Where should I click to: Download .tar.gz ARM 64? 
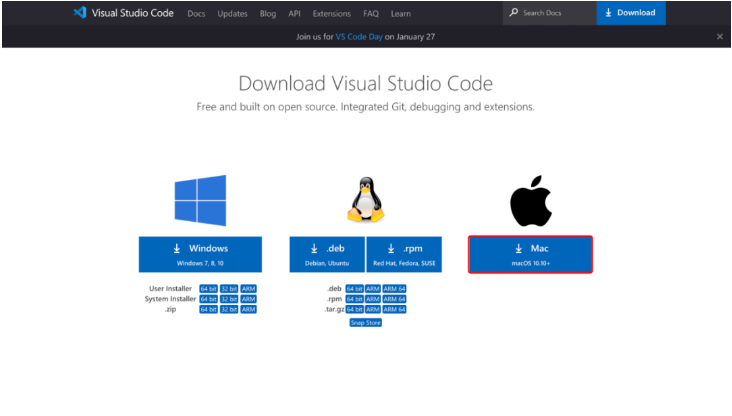pos(394,309)
